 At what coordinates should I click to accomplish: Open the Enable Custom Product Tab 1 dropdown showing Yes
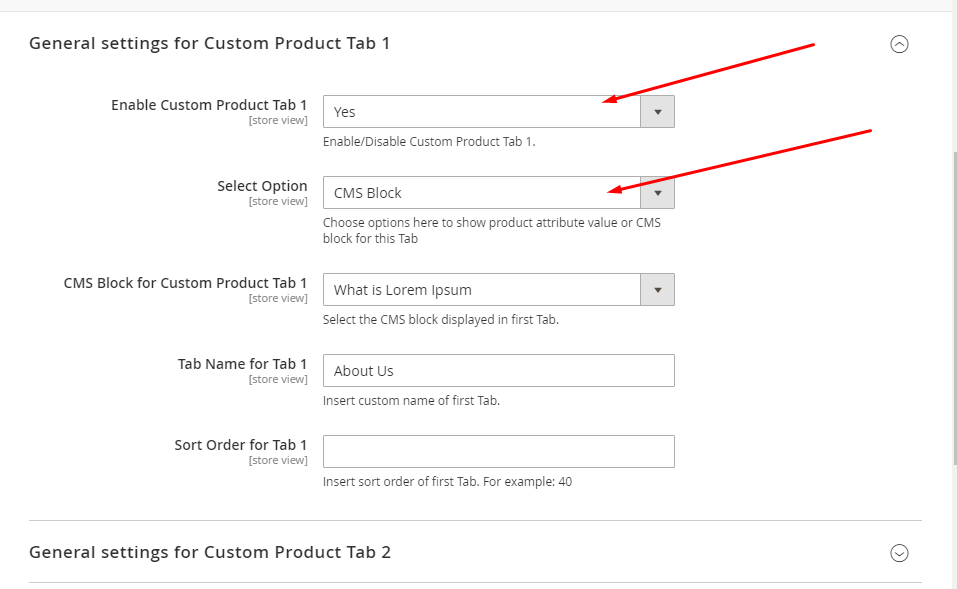click(481, 112)
